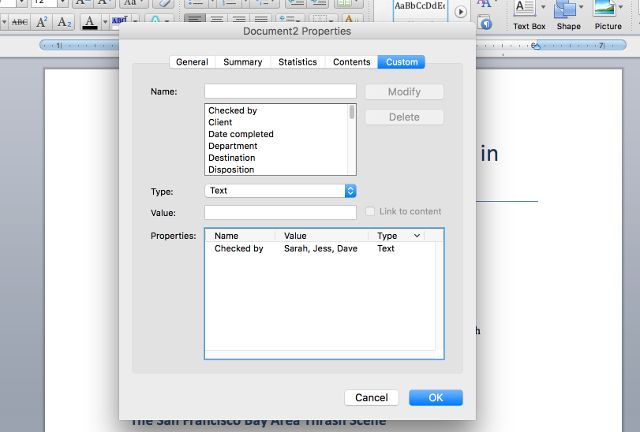
Task: Select 'Department' in the name list
Action: click(x=276, y=146)
